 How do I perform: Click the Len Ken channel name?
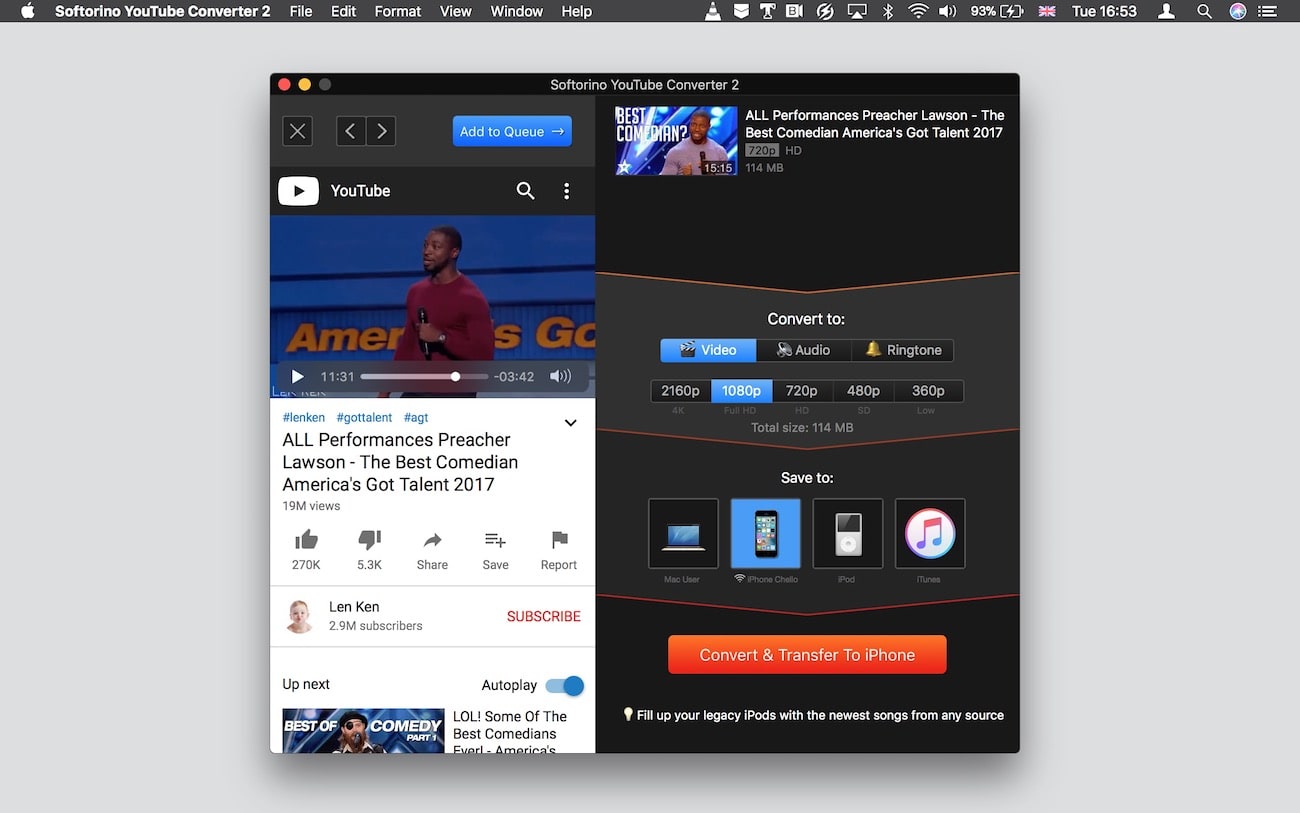[x=354, y=607]
